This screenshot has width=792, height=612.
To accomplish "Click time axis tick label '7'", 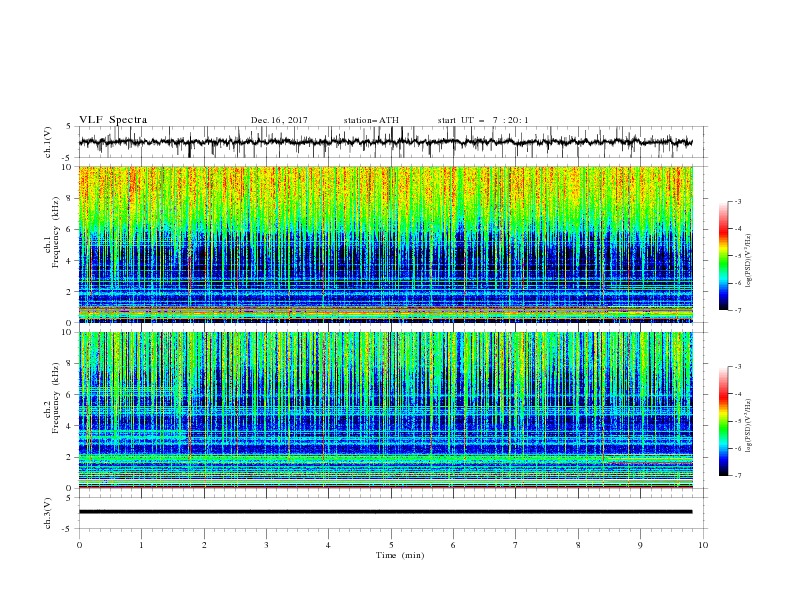I will click(516, 545).
